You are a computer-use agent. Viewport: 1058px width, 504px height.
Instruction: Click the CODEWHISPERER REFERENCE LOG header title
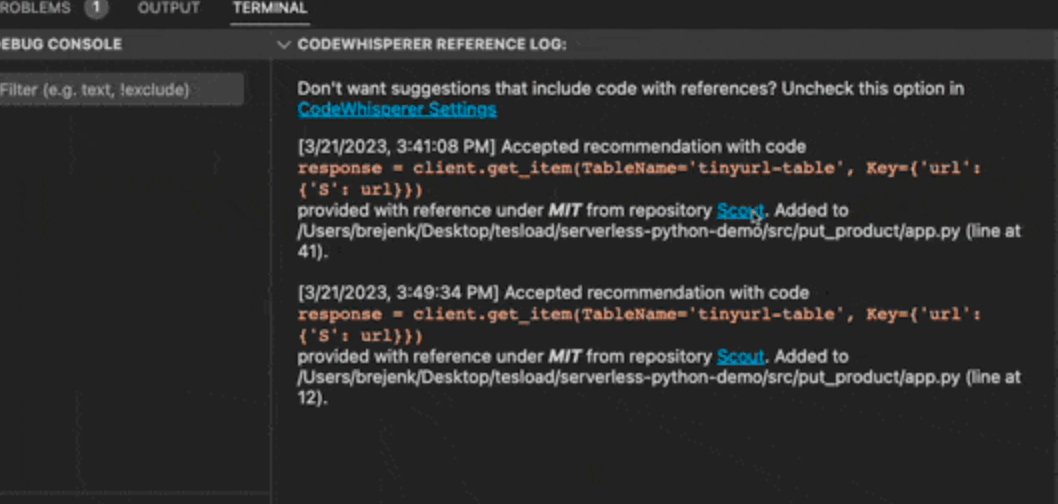(x=432, y=45)
